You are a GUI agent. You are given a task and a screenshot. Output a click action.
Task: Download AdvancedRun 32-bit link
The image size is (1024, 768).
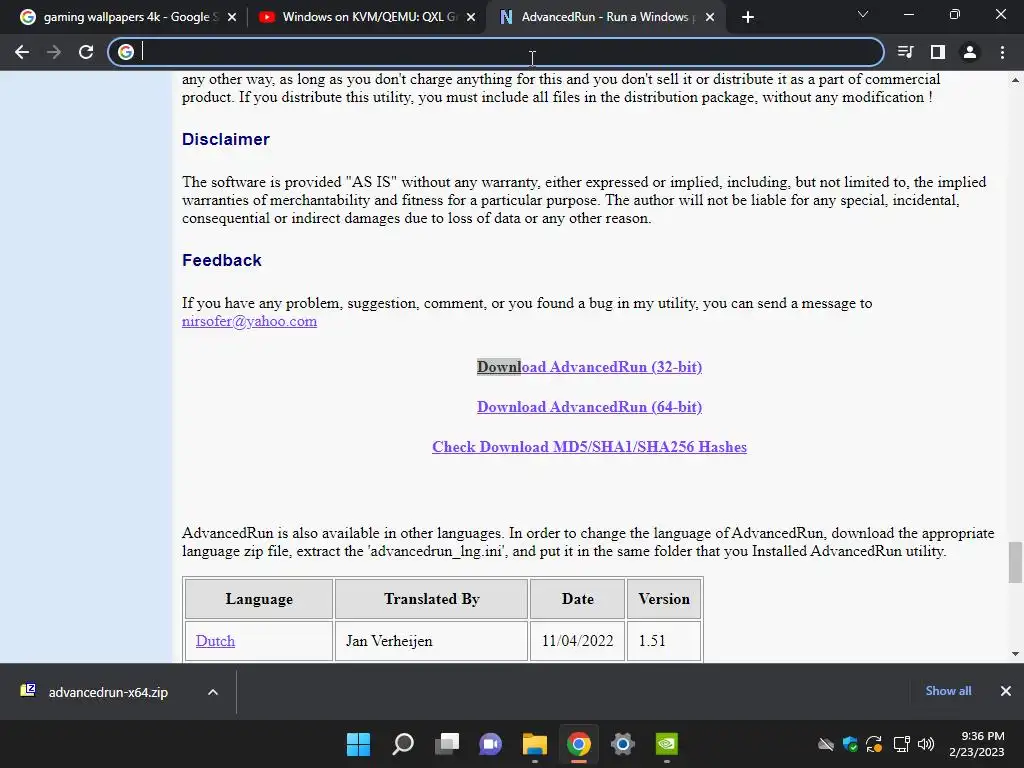pos(590,367)
